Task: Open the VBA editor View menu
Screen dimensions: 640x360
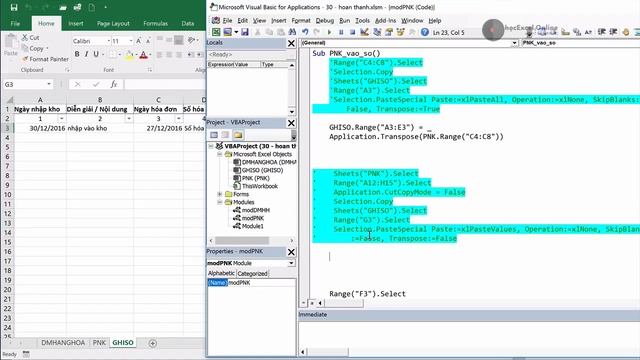Action: [x=259, y=20]
